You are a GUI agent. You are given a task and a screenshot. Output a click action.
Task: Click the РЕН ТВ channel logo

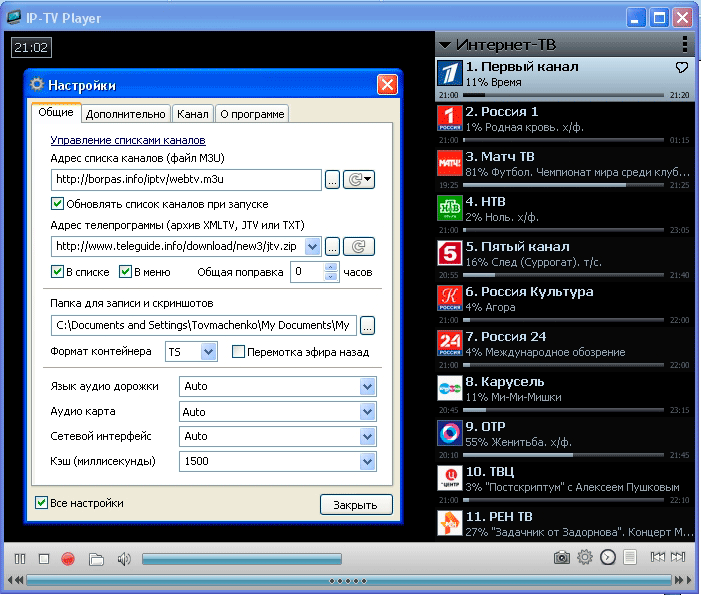(x=449, y=523)
